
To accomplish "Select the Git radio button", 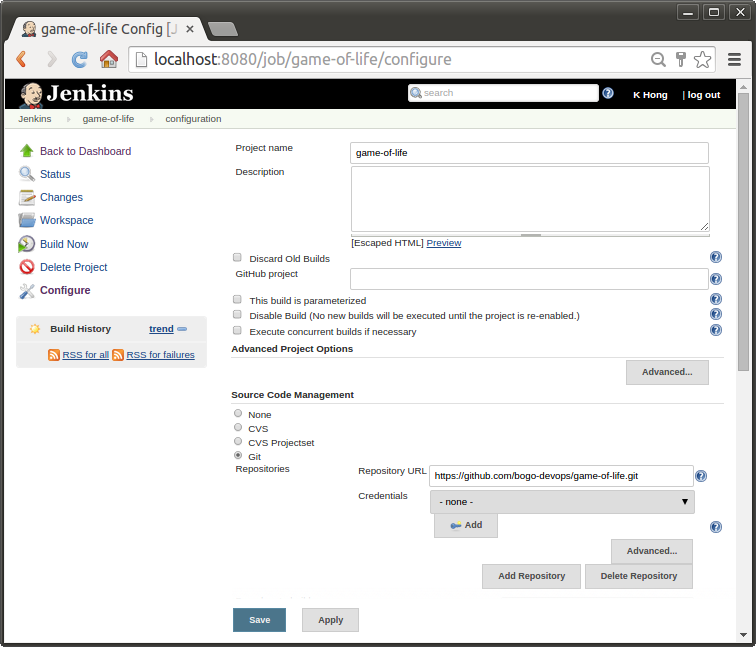I will pyautogui.click(x=238, y=455).
